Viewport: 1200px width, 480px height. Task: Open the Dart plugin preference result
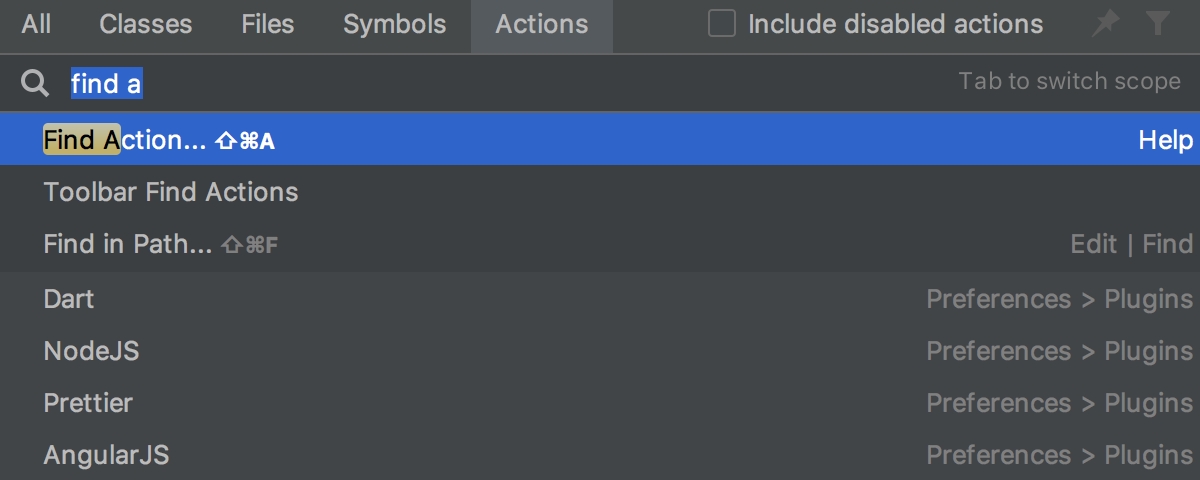point(69,299)
